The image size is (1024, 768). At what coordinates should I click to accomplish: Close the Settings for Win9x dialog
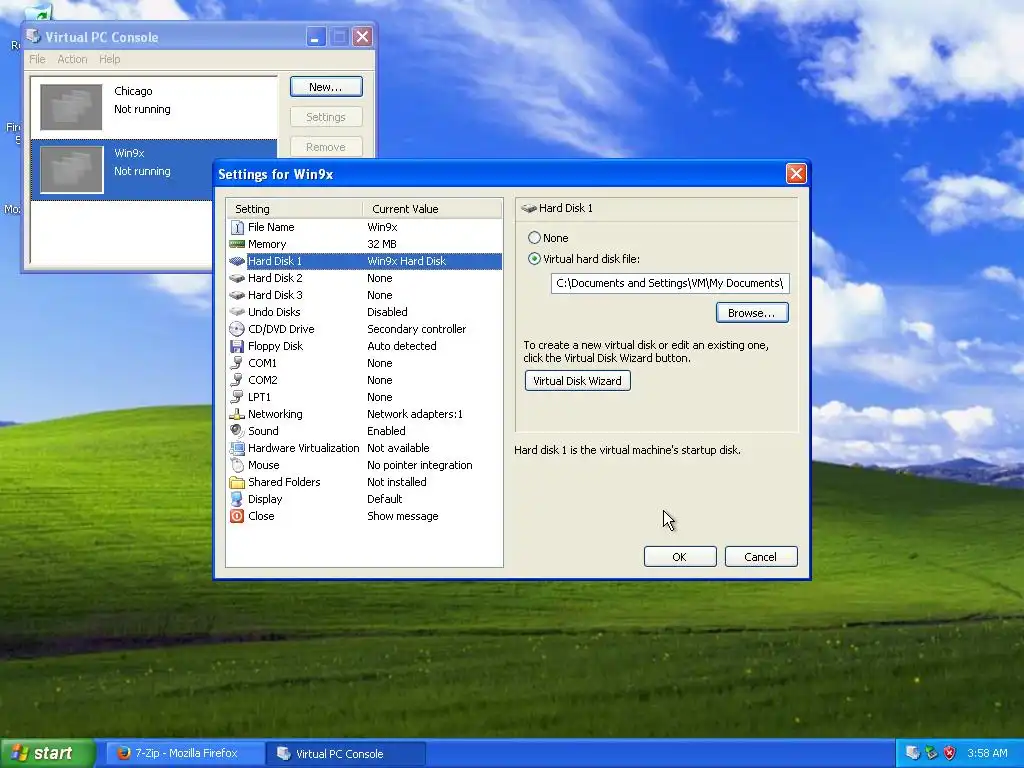pyautogui.click(x=795, y=174)
